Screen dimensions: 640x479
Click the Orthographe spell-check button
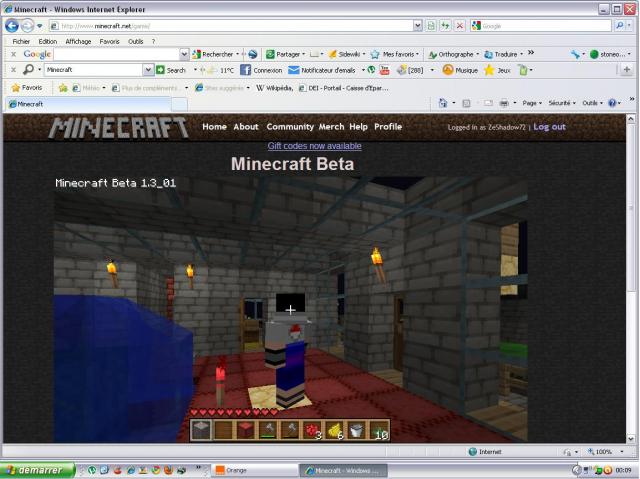point(451,54)
